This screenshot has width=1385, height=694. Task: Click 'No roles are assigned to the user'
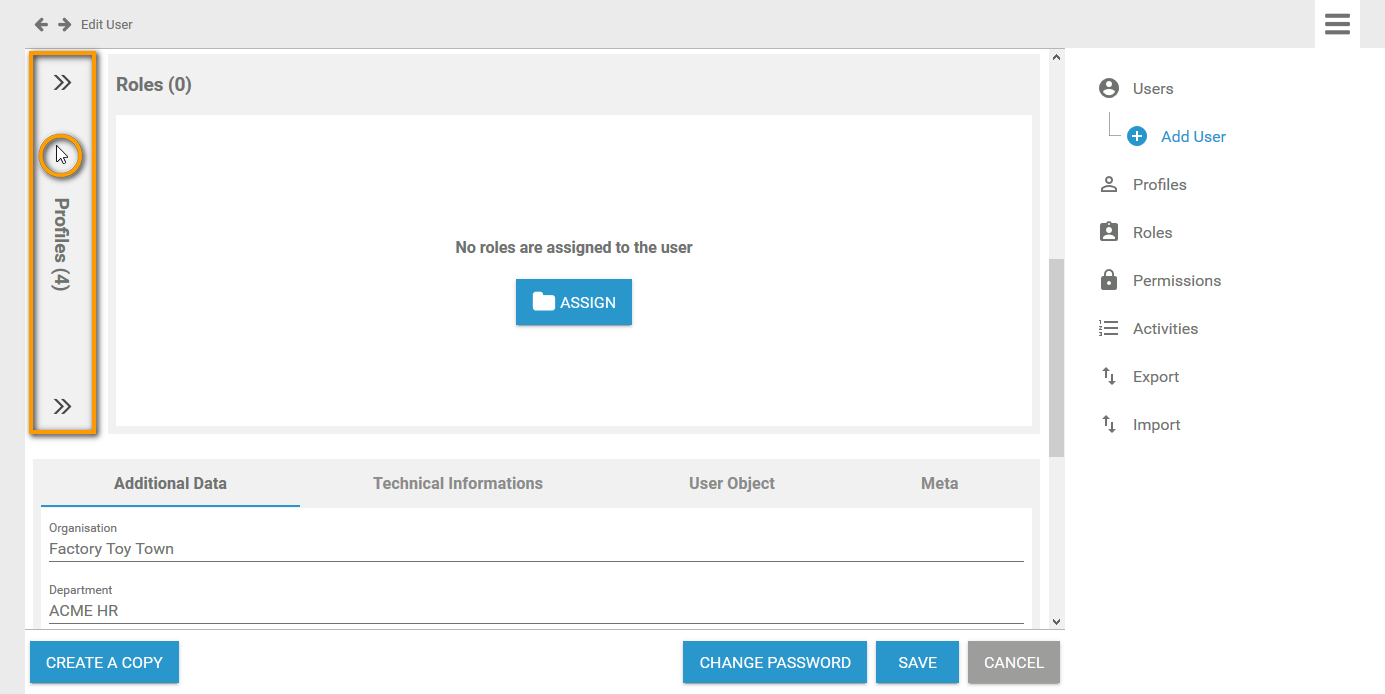coord(574,247)
